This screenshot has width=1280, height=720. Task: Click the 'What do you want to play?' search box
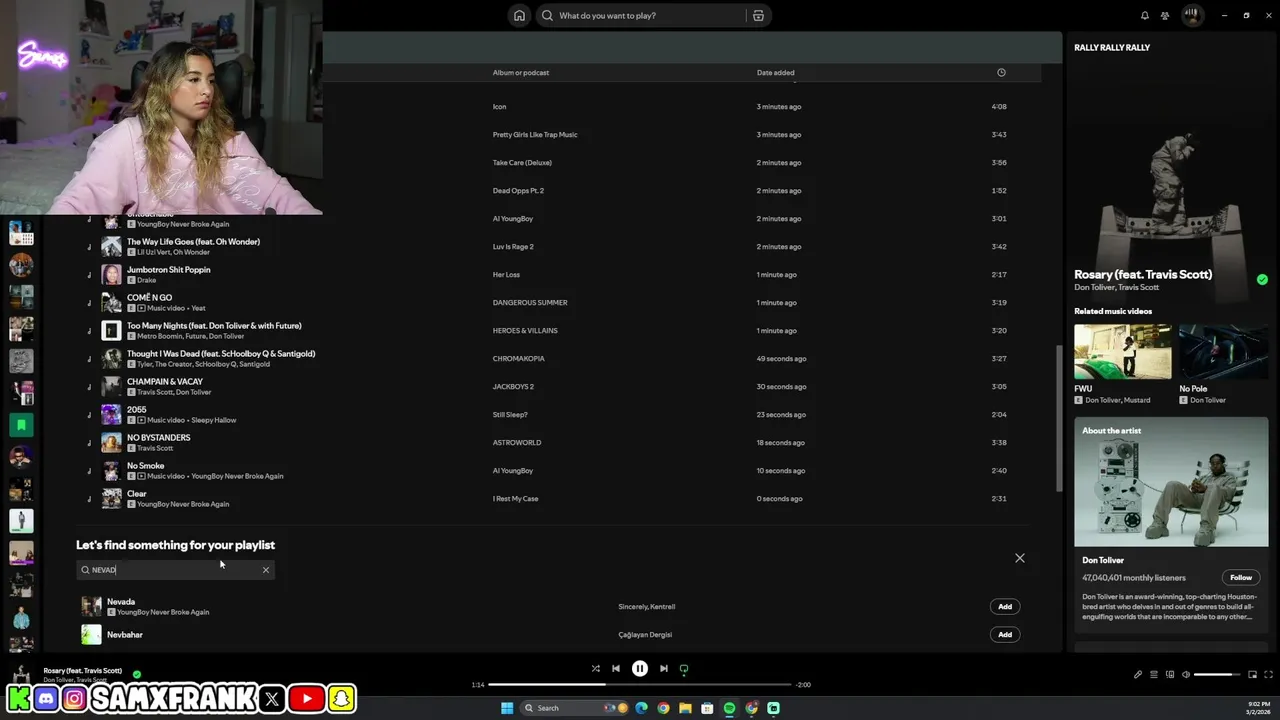(x=643, y=15)
